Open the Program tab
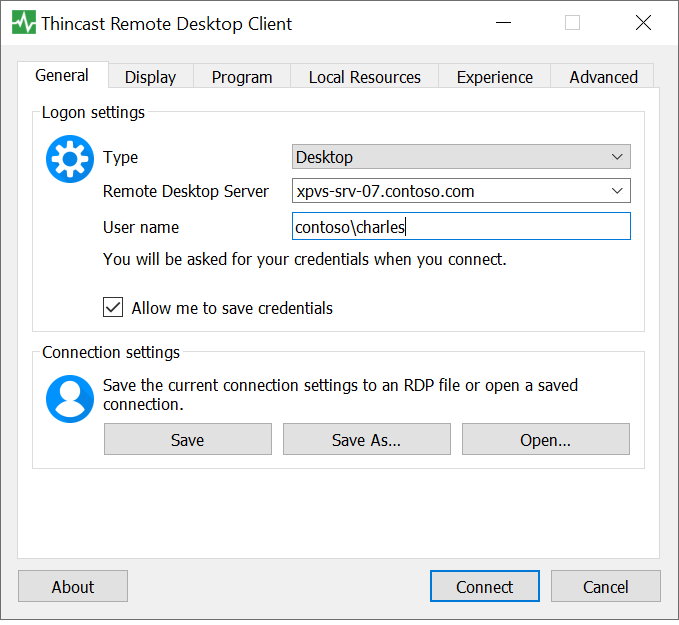The image size is (679, 625). [242, 77]
